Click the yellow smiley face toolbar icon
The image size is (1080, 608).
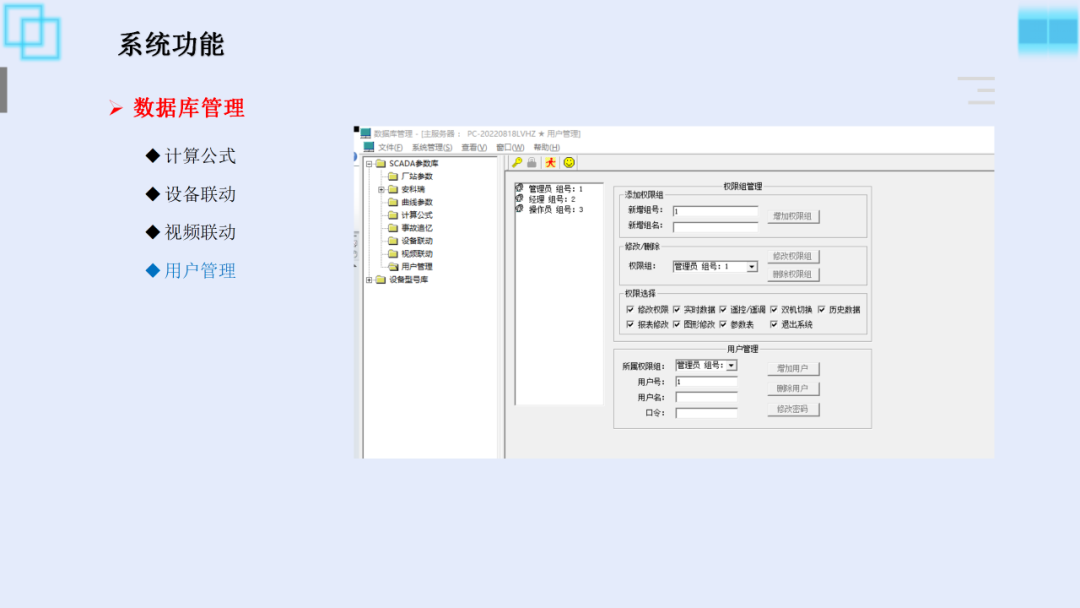click(x=569, y=163)
